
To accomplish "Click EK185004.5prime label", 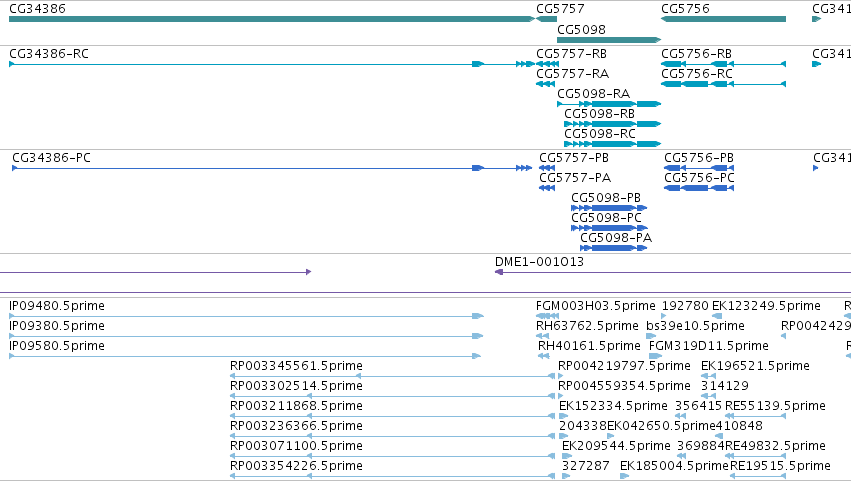I will pos(674,467).
